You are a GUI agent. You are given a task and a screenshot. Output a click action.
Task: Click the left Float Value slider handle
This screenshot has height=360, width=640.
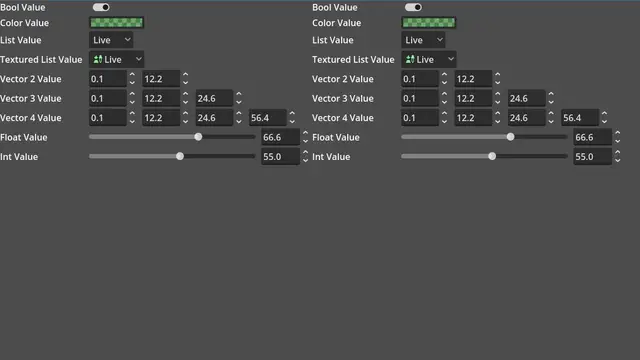pyautogui.click(x=198, y=137)
